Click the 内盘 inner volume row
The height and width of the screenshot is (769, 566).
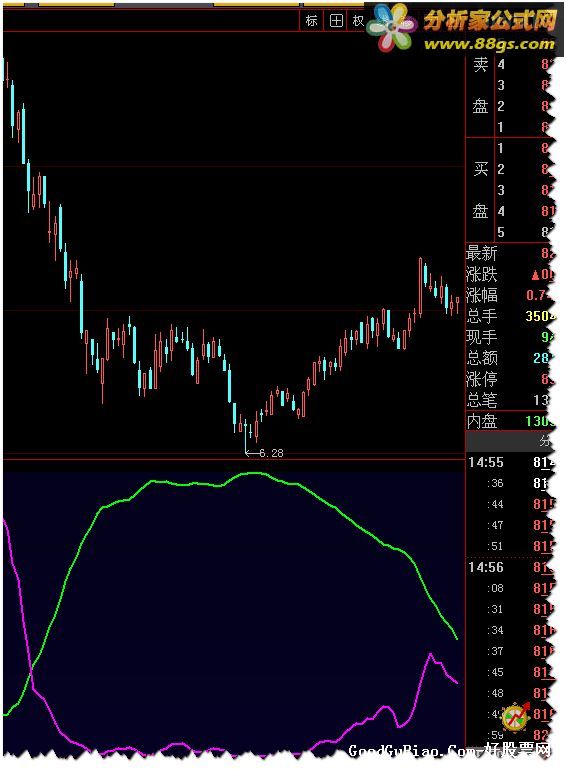pyautogui.click(x=510, y=421)
